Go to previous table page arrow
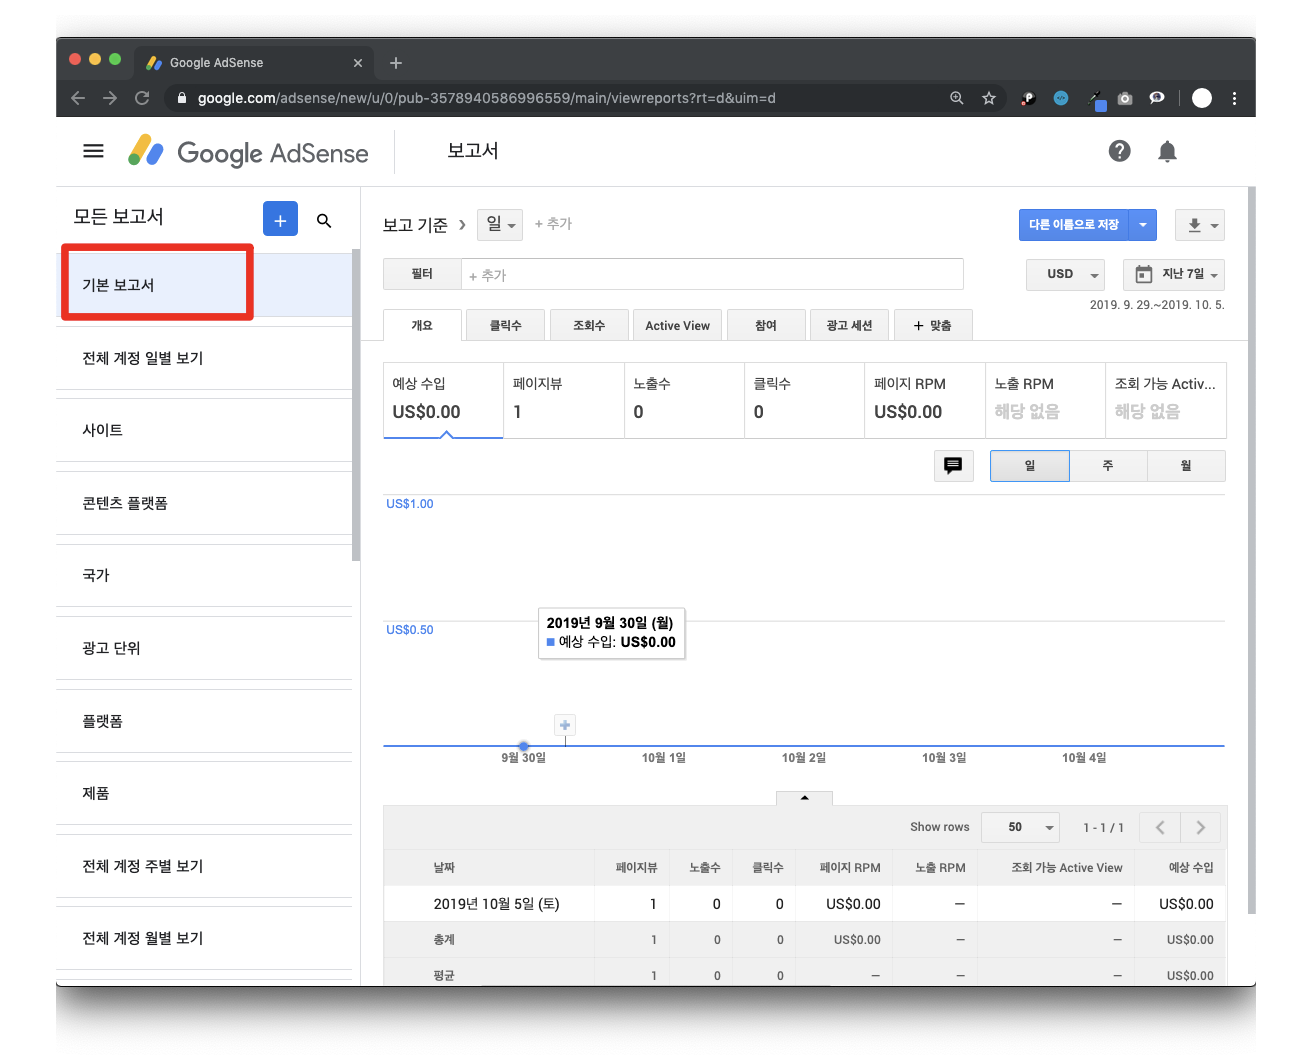Screen dimensions: 1312x1060 click(x=1160, y=827)
